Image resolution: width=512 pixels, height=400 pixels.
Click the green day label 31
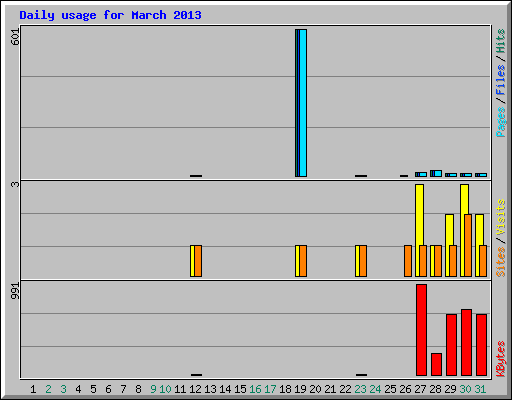tap(480, 389)
